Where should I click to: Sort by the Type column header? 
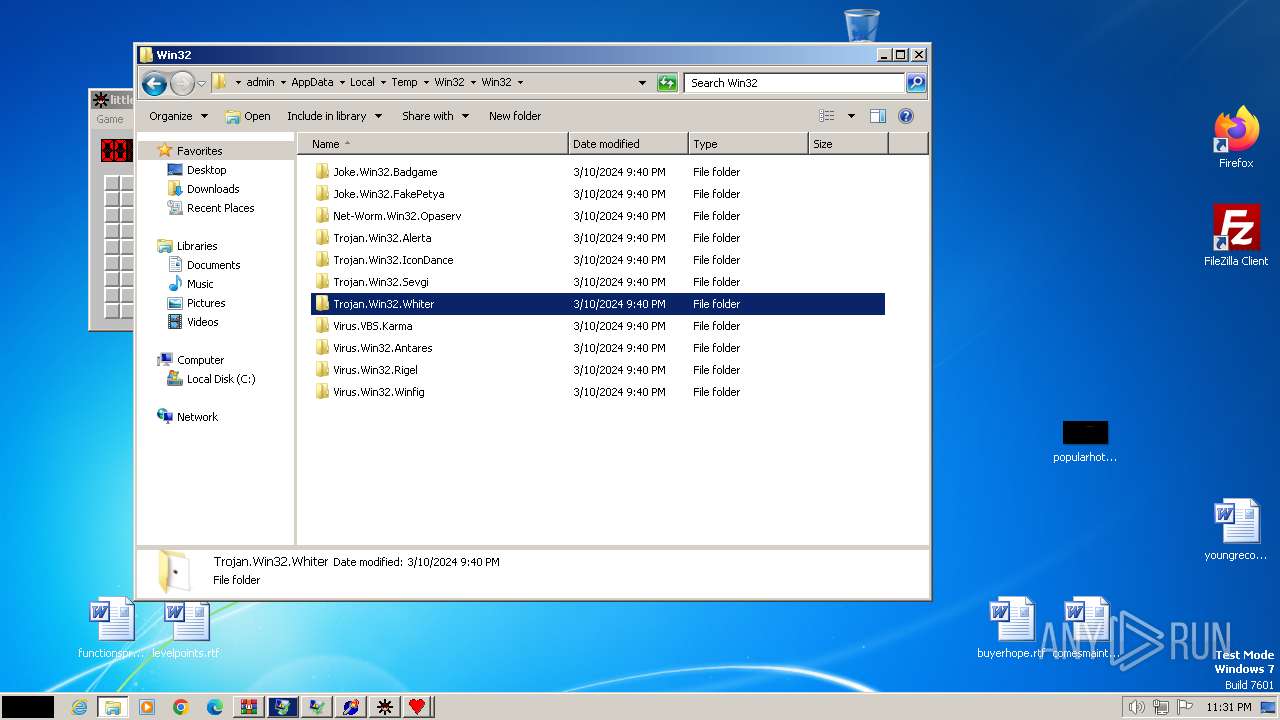(x=748, y=144)
